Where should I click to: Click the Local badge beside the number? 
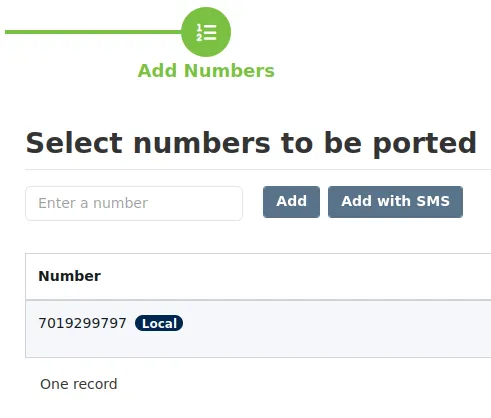coord(159,323)
